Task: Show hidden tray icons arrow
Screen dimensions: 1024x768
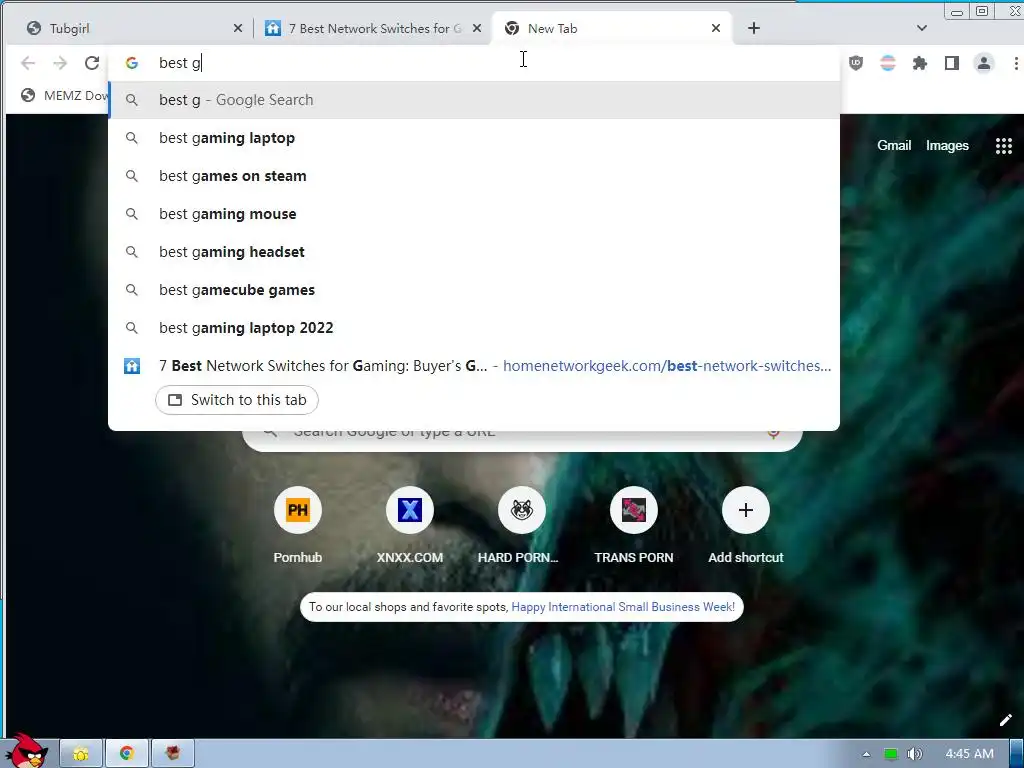Action: [866, 754]
